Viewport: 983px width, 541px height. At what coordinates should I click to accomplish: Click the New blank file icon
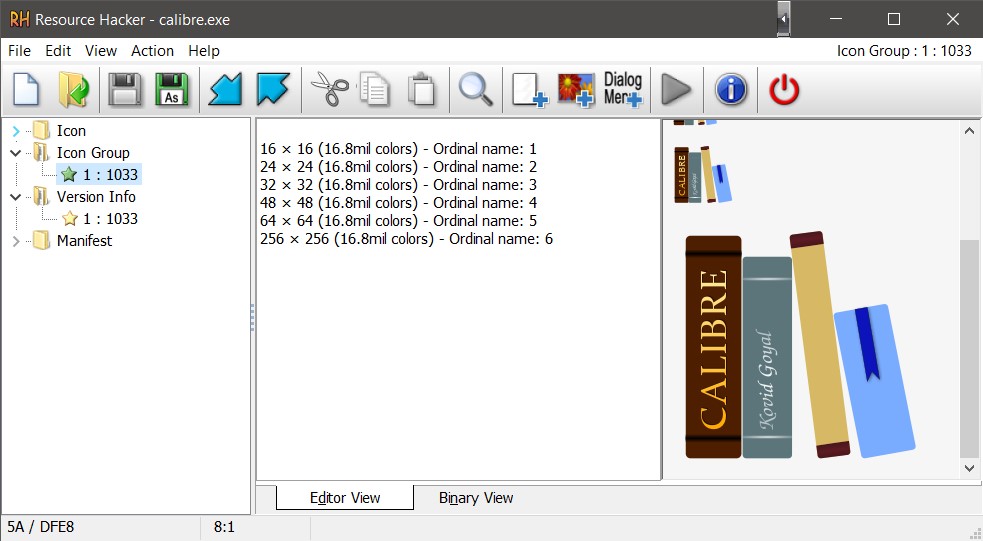[x=26, y=90]
